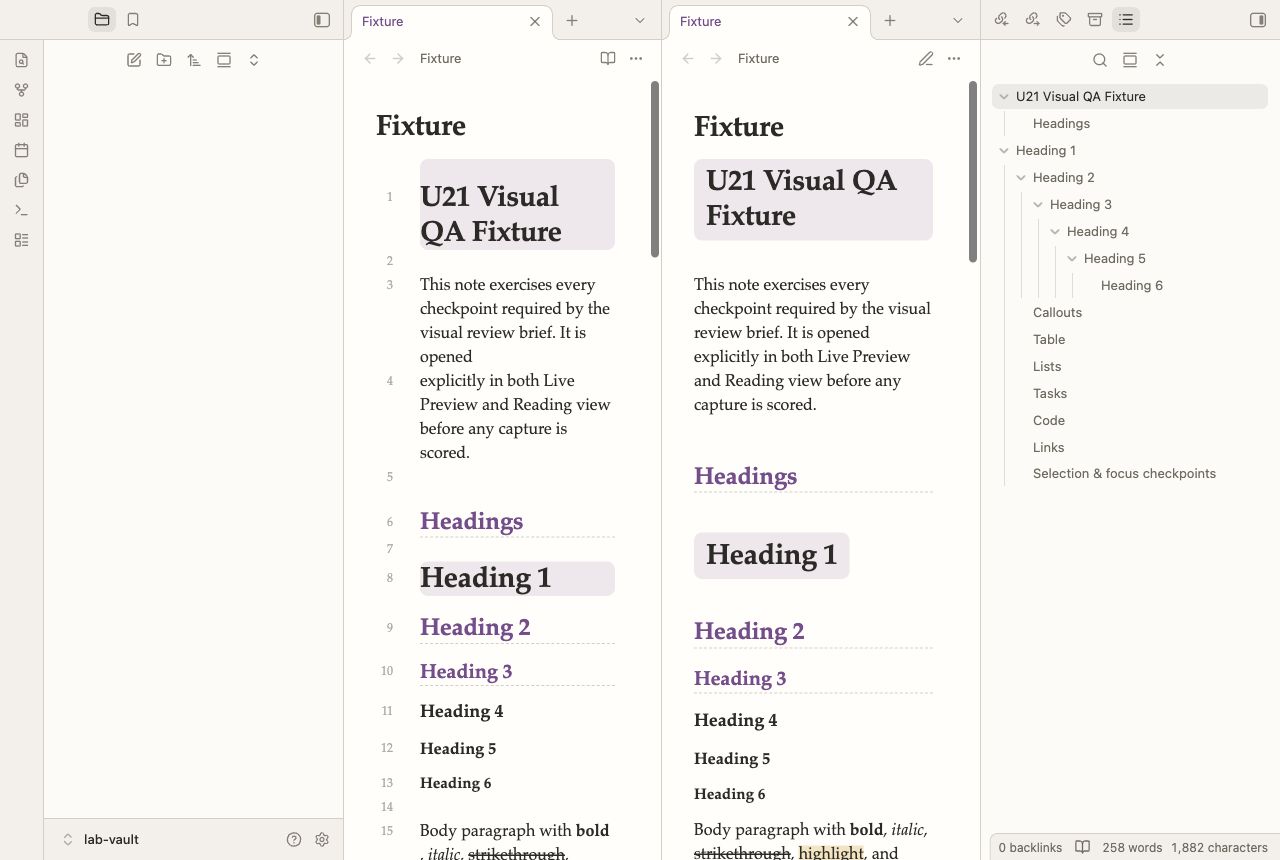Image resolution: width=1280 pixels, height=860 pixels.
Task: Open the command palette from the ribbon
Action: tap(22, 210)
